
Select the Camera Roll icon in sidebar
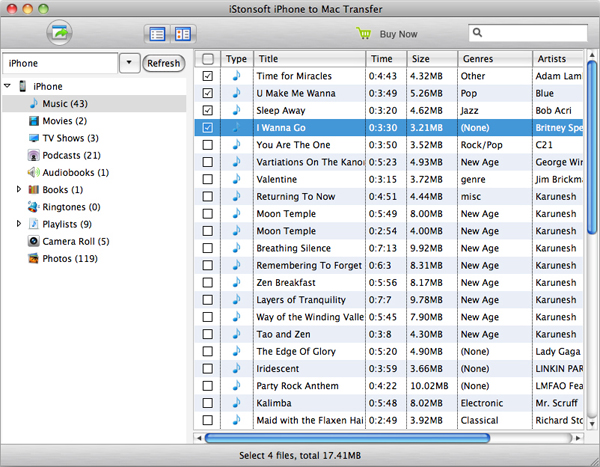33,241
